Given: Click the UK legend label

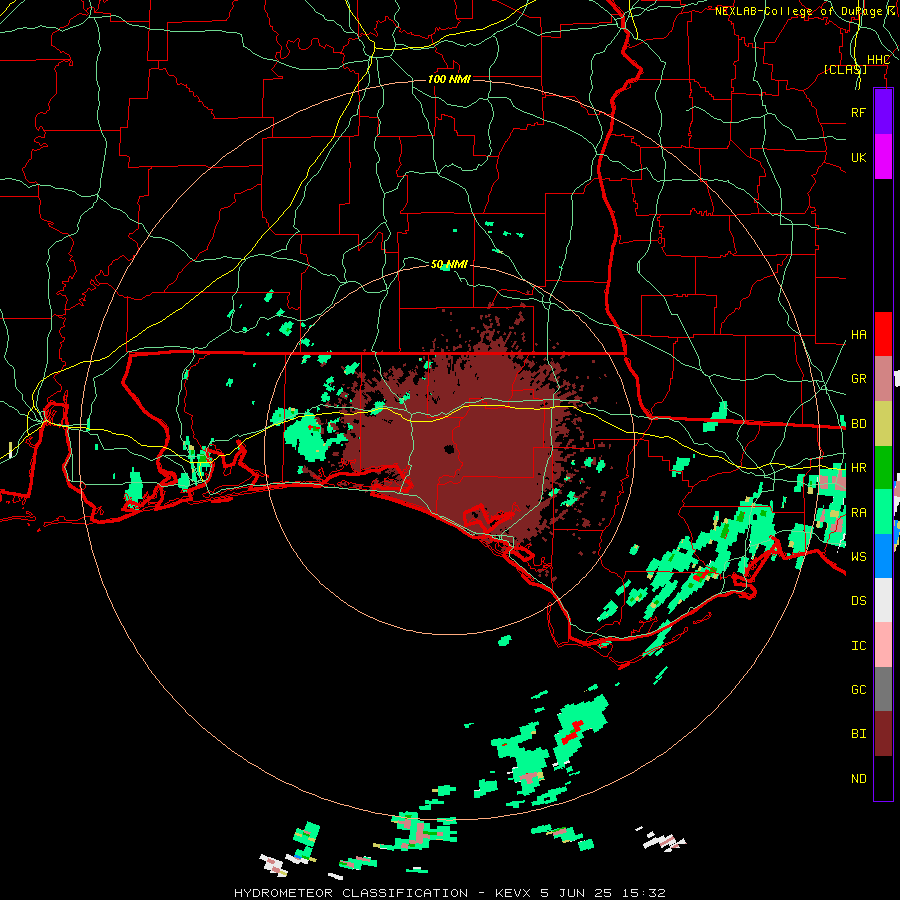Looking at the screenshot, I should pos(858,157).
